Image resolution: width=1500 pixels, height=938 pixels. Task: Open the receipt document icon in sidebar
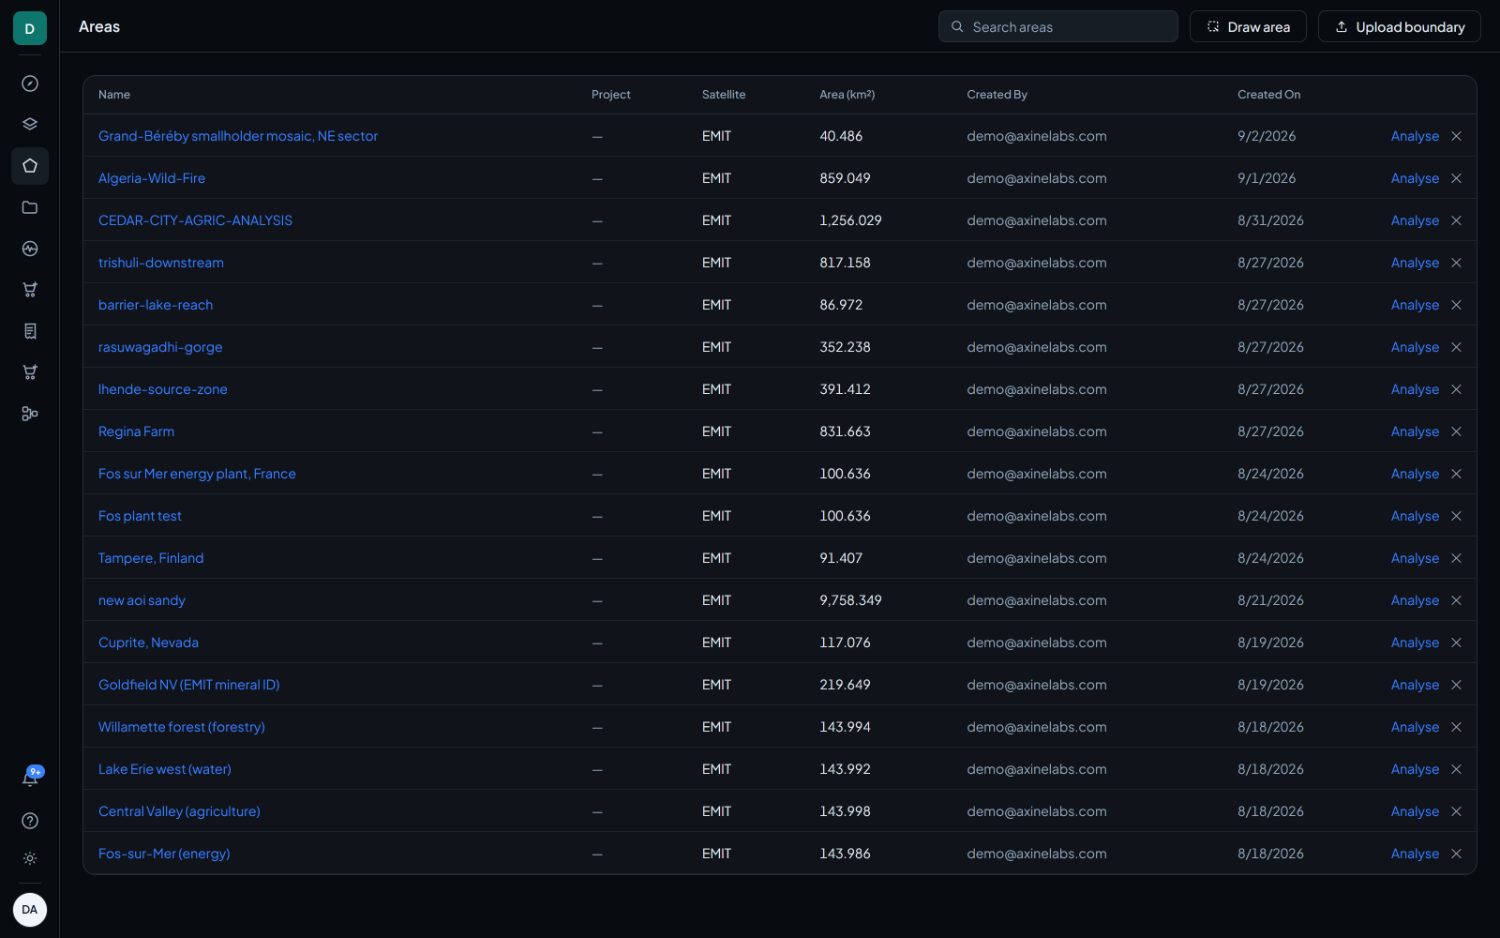pos(30,331)
